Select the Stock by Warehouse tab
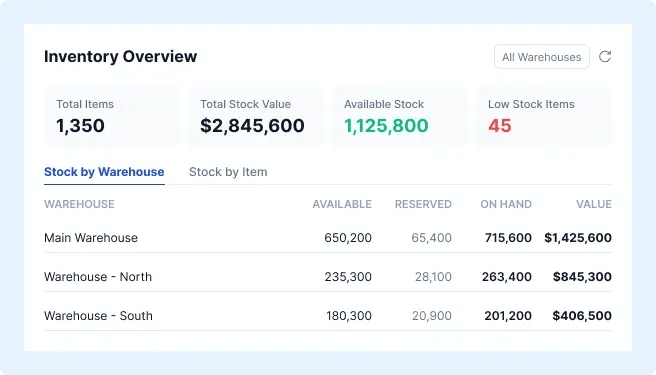This screenshot has height=375, width=656. point(104,172)
